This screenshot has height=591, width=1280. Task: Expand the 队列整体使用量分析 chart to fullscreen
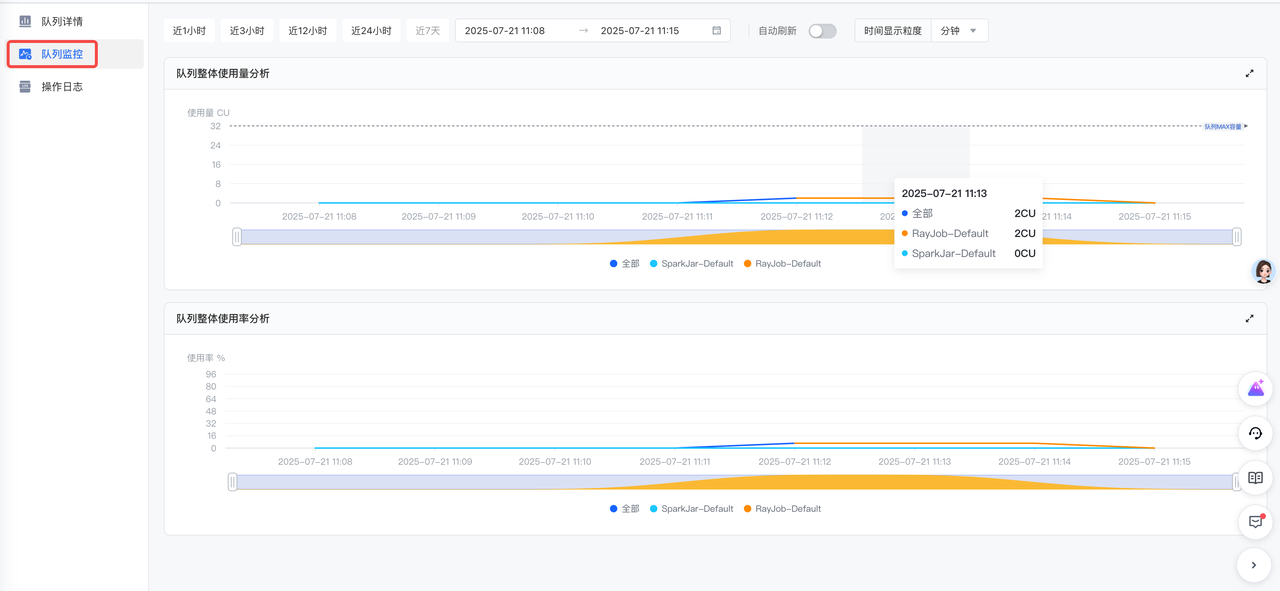(x=1249, y=74)
